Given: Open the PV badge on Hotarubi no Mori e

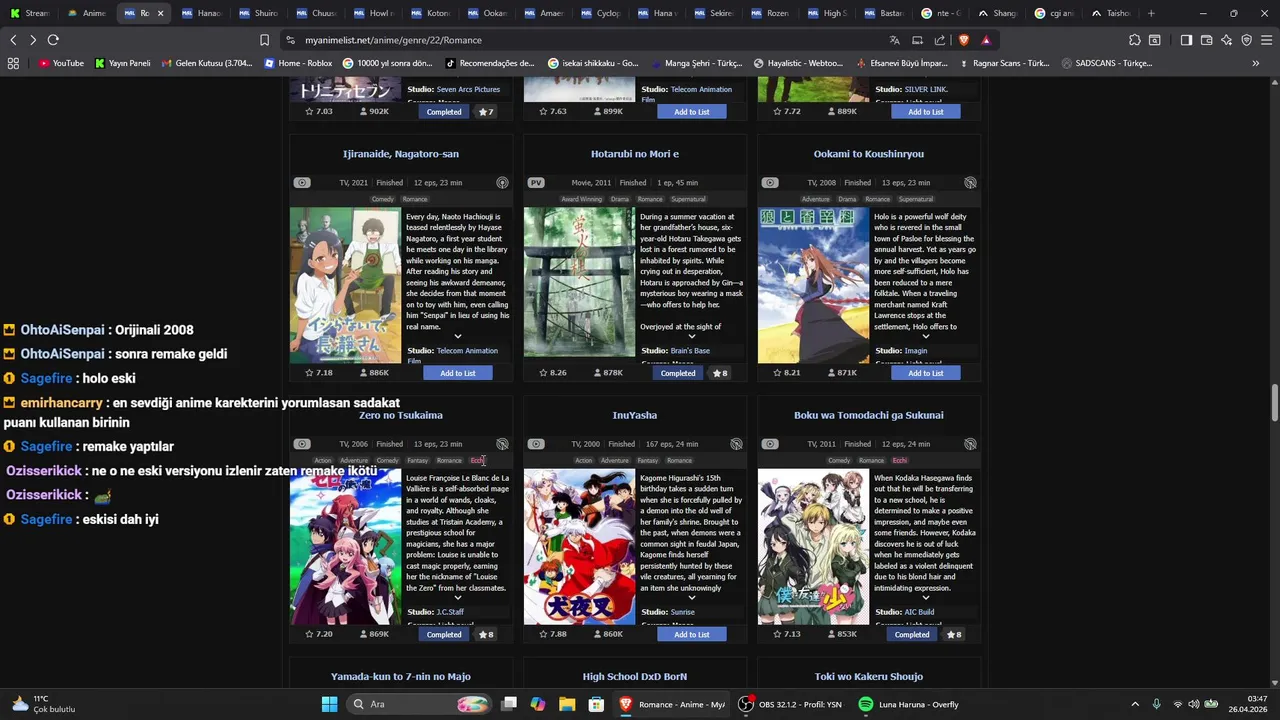Looking at the screenshot, I should coord(536,183).
